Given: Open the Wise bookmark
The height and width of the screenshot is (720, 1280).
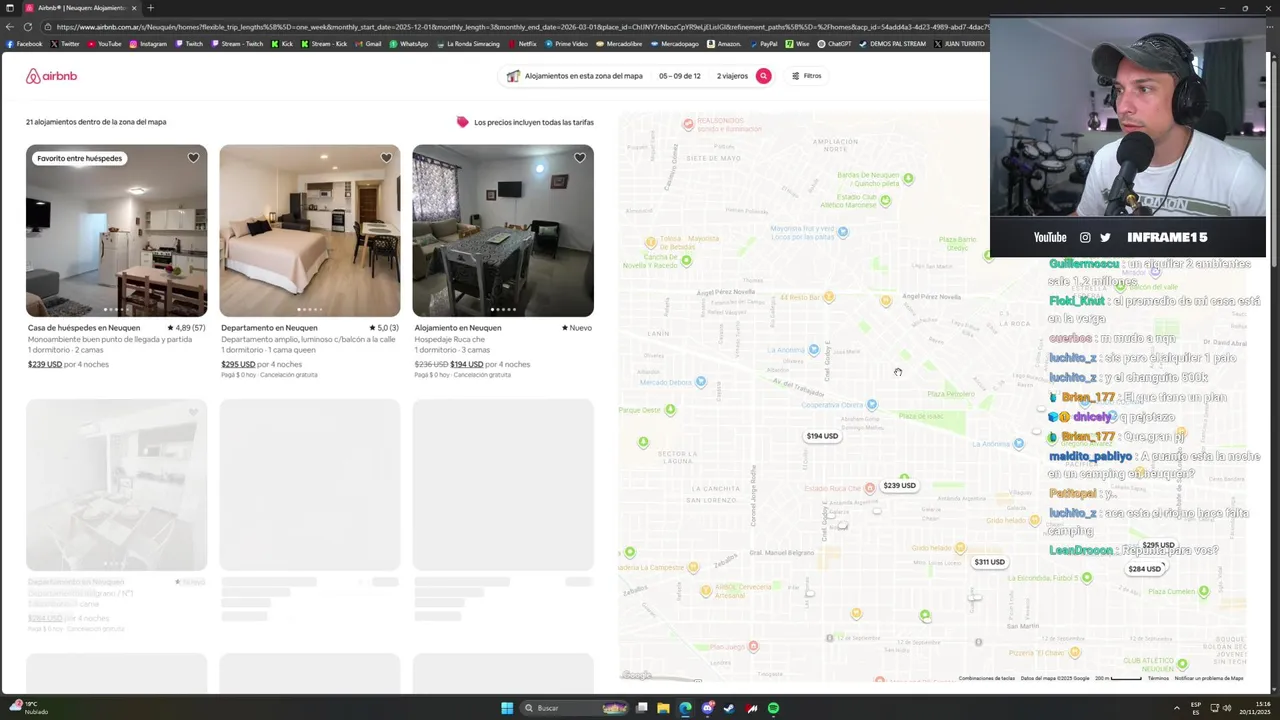Looking at the screenshot, I should (797, 44).
